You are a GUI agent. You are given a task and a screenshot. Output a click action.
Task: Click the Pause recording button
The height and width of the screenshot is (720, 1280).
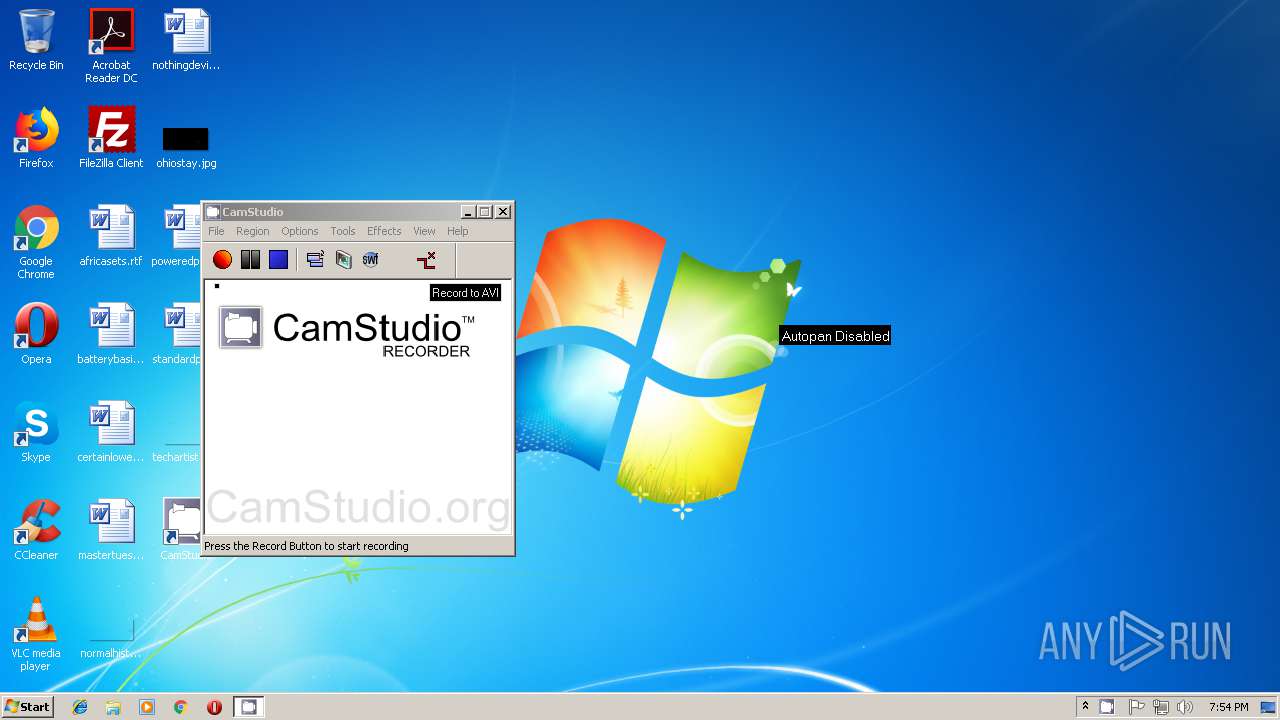click(x=250, y=260)
